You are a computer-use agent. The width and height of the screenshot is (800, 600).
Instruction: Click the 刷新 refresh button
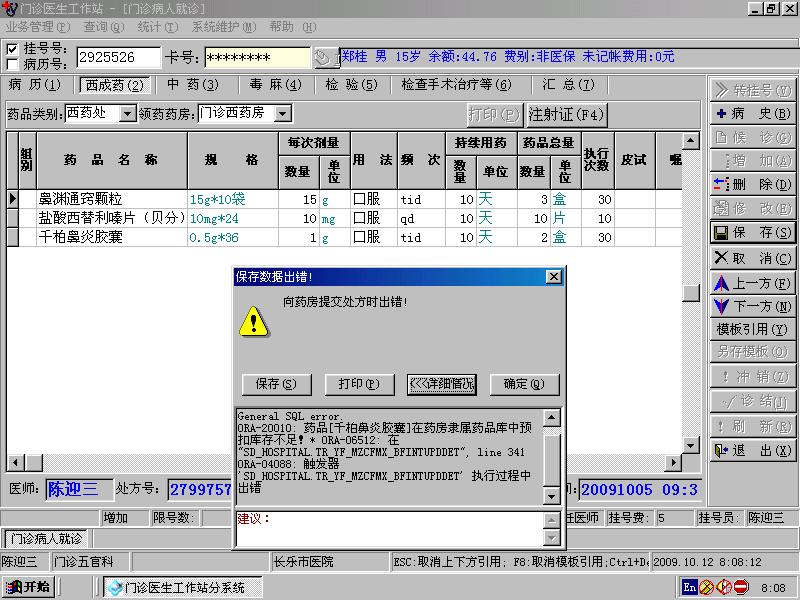(x=753, y=426)
